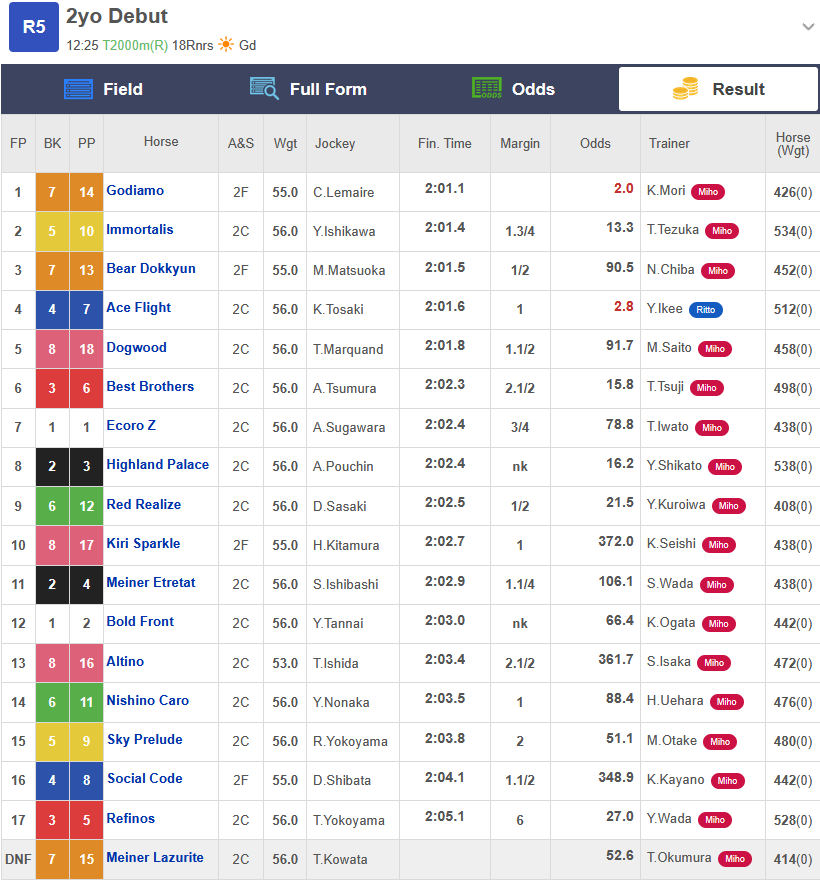Open the Field tab
This screenshot has height=881, width=820.
point(103,89)
